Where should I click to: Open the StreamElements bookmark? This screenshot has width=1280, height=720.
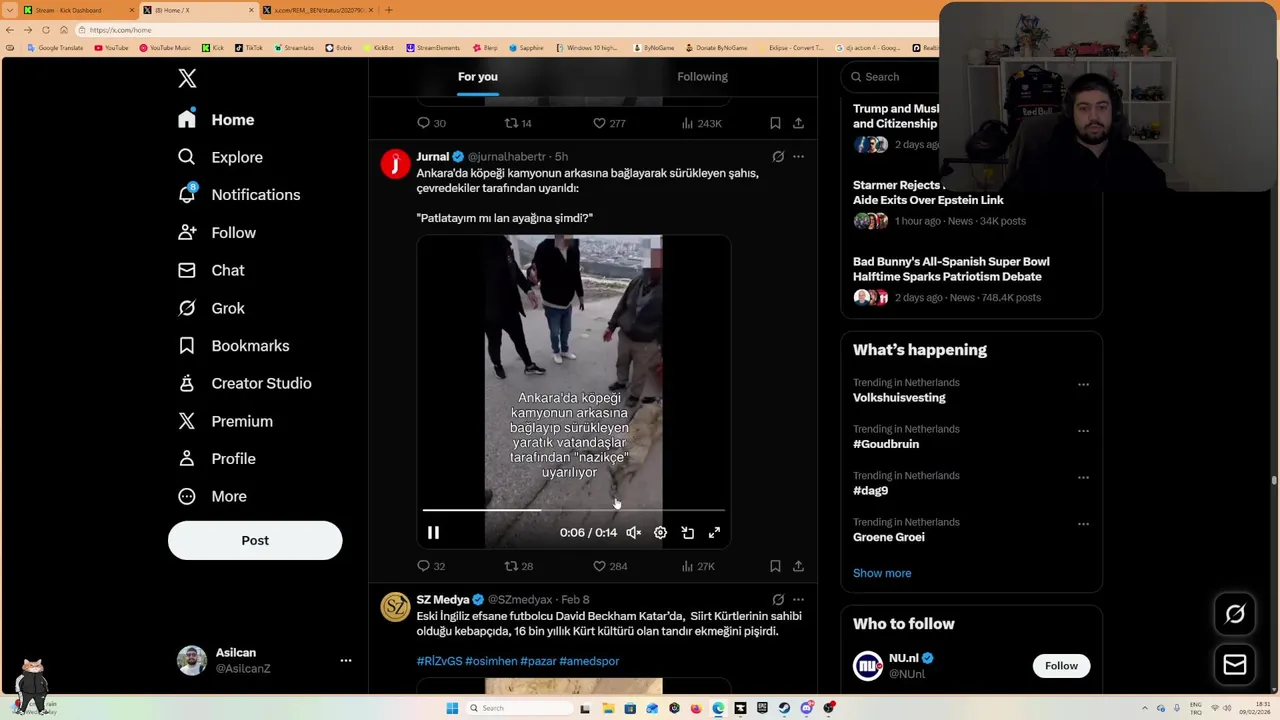click(x=433, y=48)
